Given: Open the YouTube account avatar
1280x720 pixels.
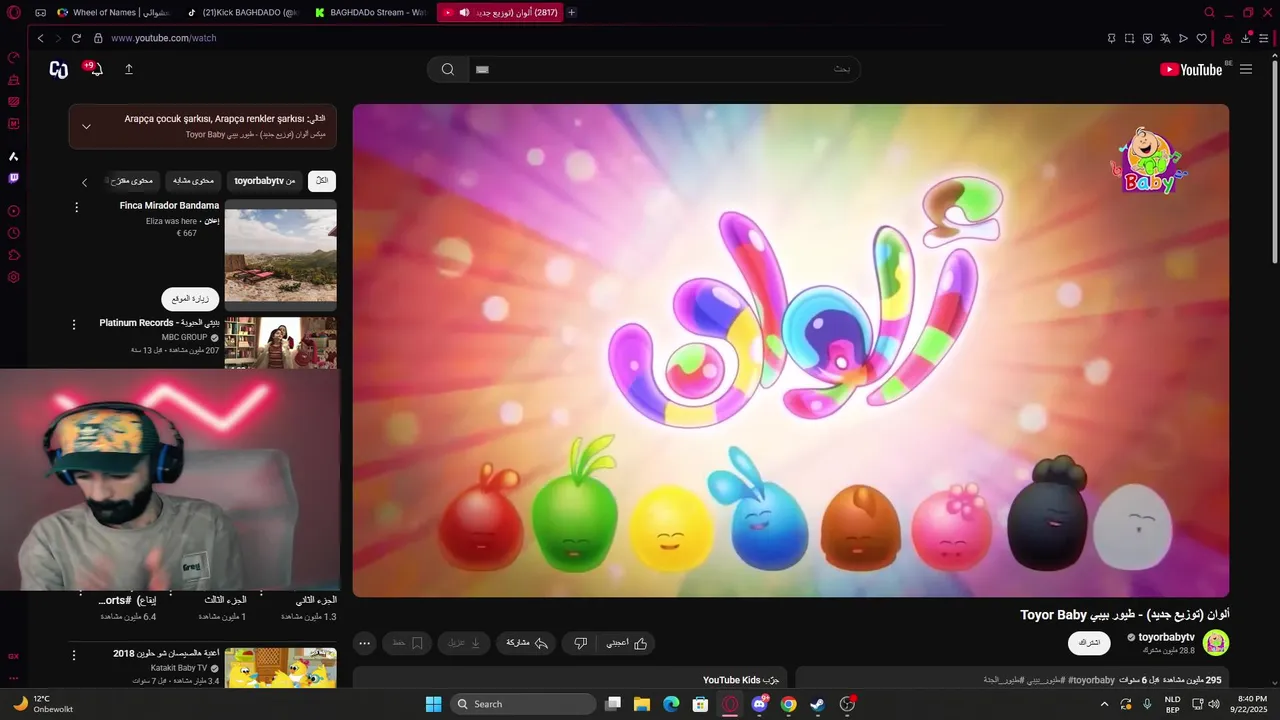Looking at the screenshot, I should (59, 69).
